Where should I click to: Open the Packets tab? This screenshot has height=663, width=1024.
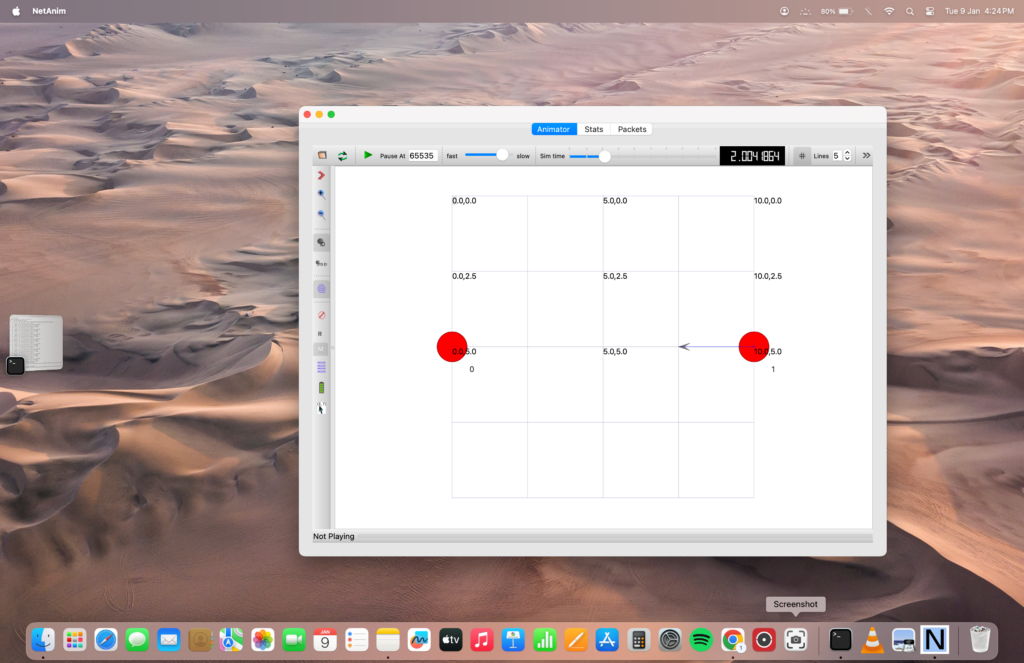click(x=632, y=129)
